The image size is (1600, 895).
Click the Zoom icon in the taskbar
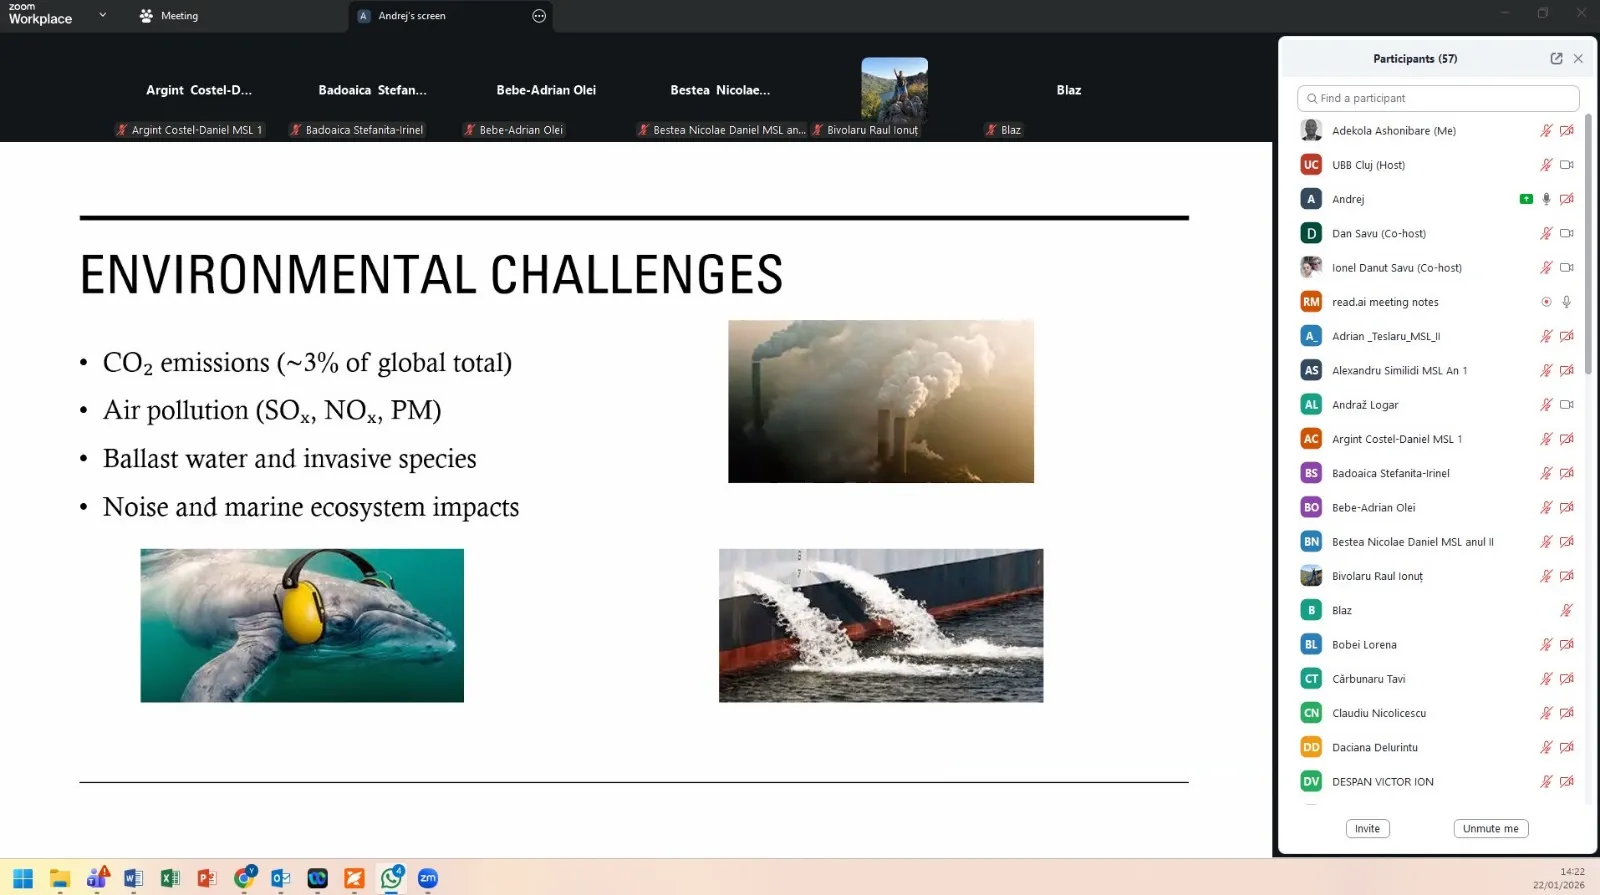[428, 878]
